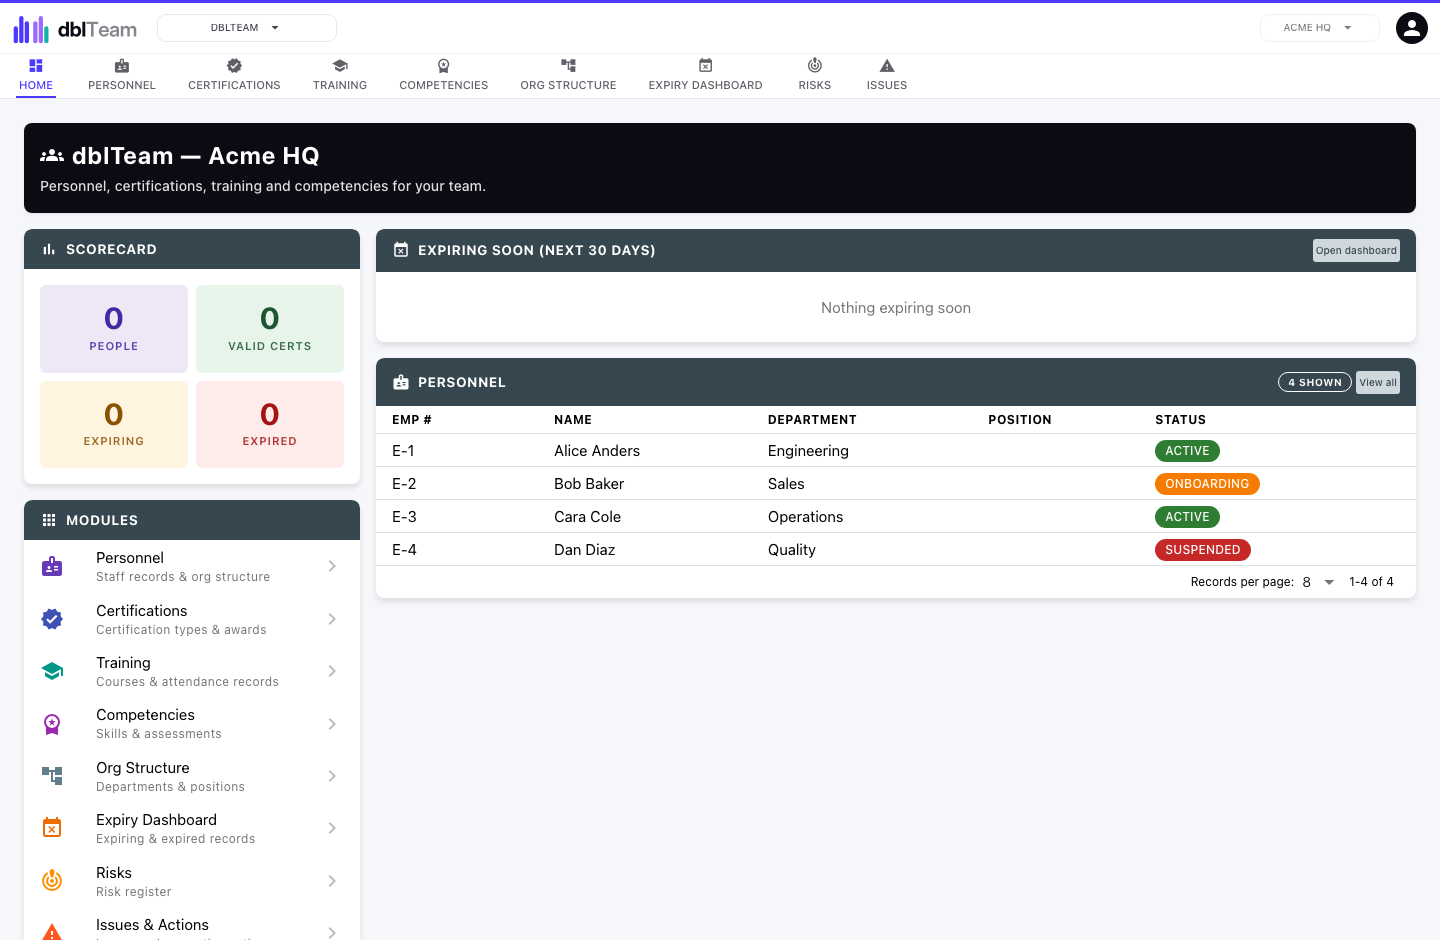Click the Training module cap icon
Viewport: 1440px width, 940px height.
52,672
